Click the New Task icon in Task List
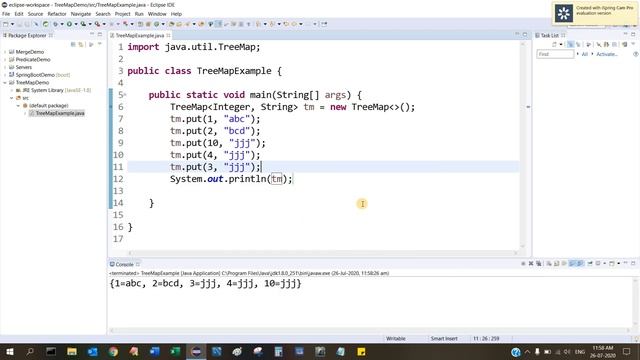Image resolution: width=640 pixels, height=360 pixels. (554, 44)
